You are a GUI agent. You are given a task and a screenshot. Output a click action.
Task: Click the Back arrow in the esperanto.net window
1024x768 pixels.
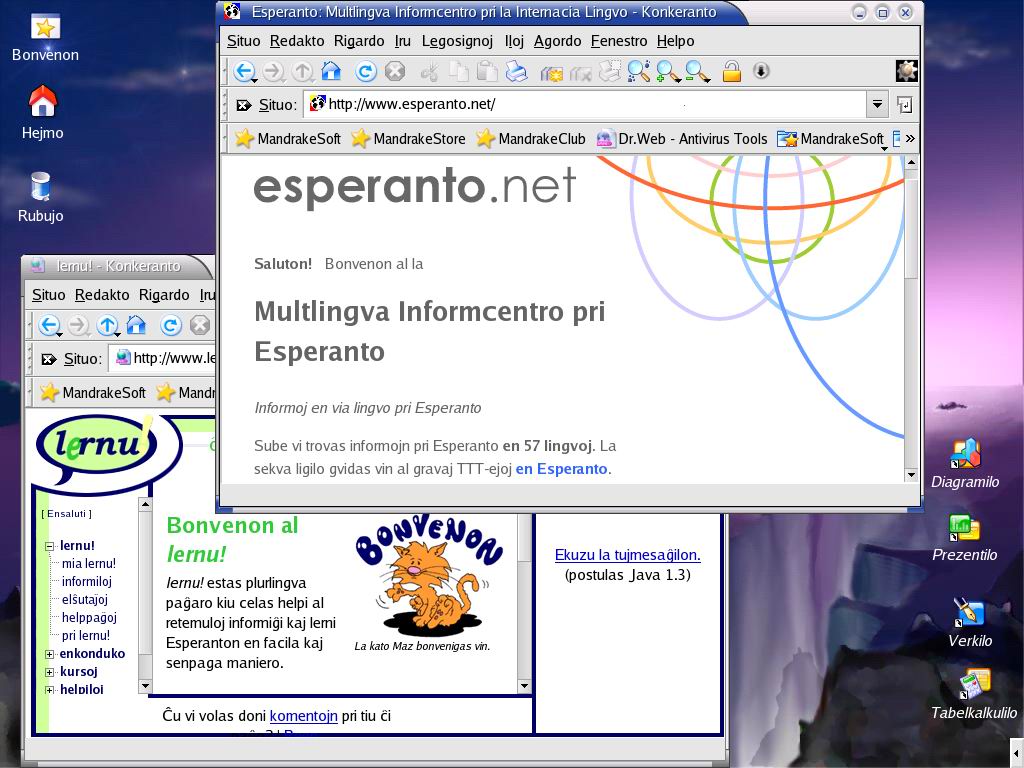click(243, 71)
